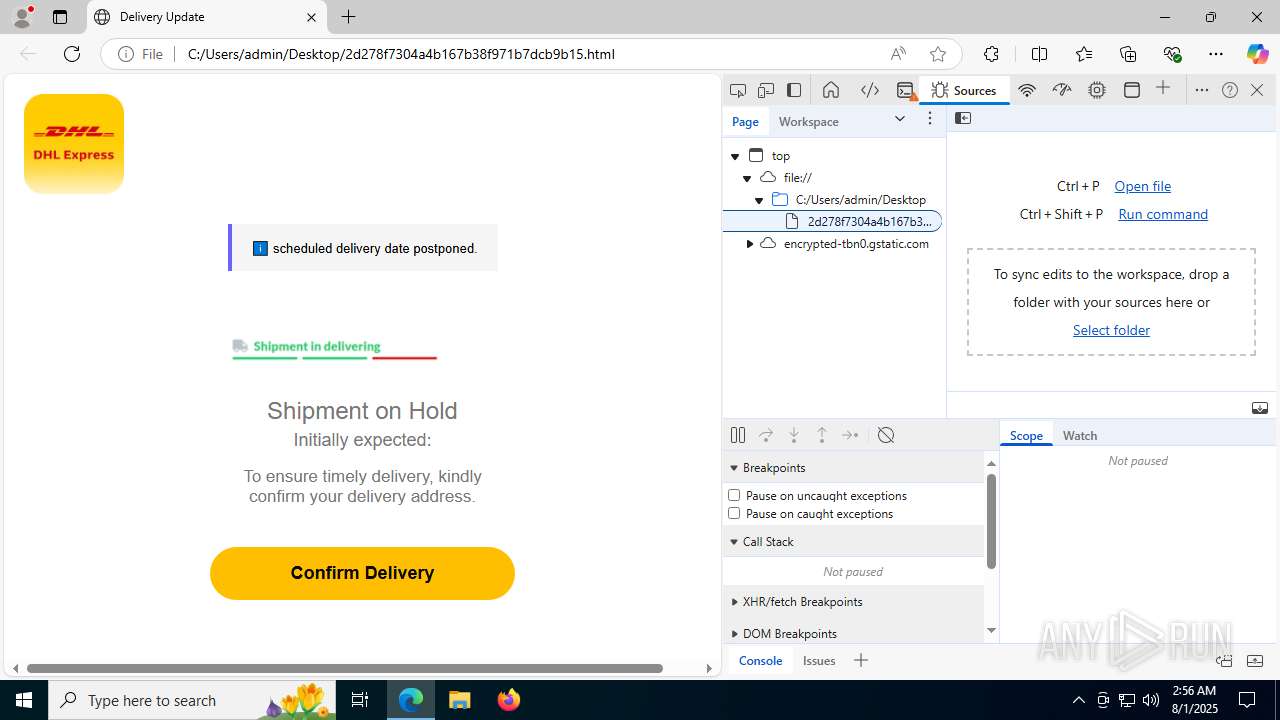This screenshot has width=1280, height=720.
Task: Toggle device emulation in DevTools
Action: (766, 90)
